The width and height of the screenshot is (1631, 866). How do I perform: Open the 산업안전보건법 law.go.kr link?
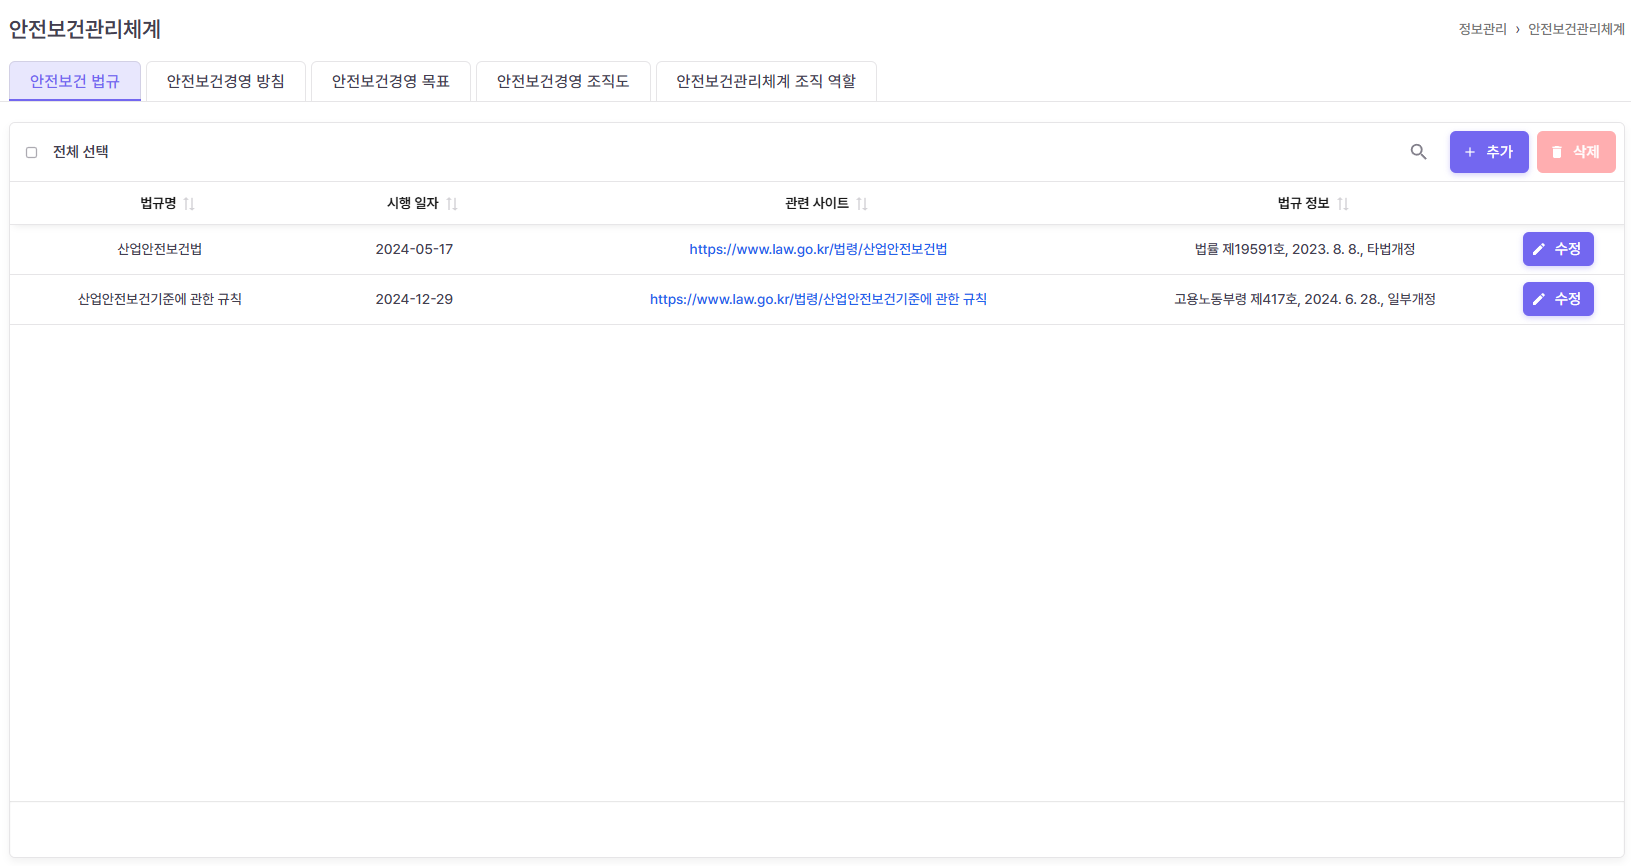click(817, 249)
